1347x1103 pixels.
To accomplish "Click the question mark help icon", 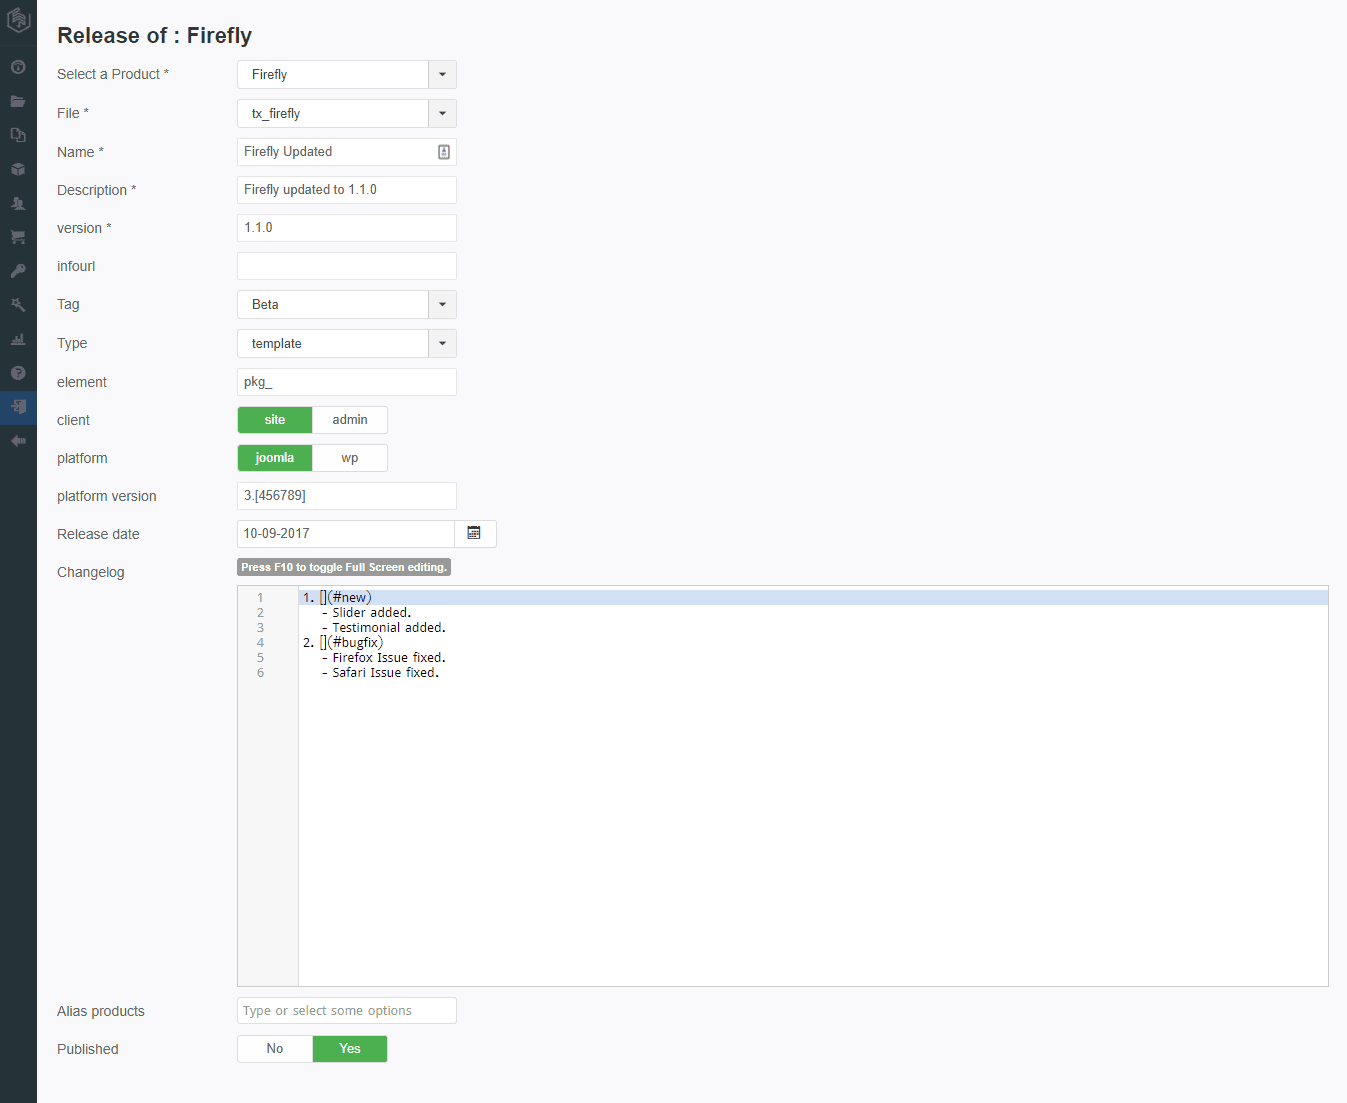I will (x=18, y=373).
